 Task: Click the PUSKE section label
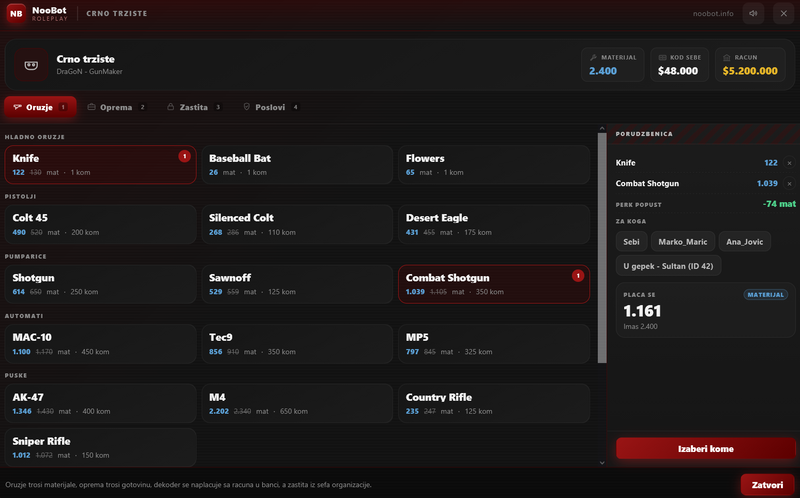point(16,376)
